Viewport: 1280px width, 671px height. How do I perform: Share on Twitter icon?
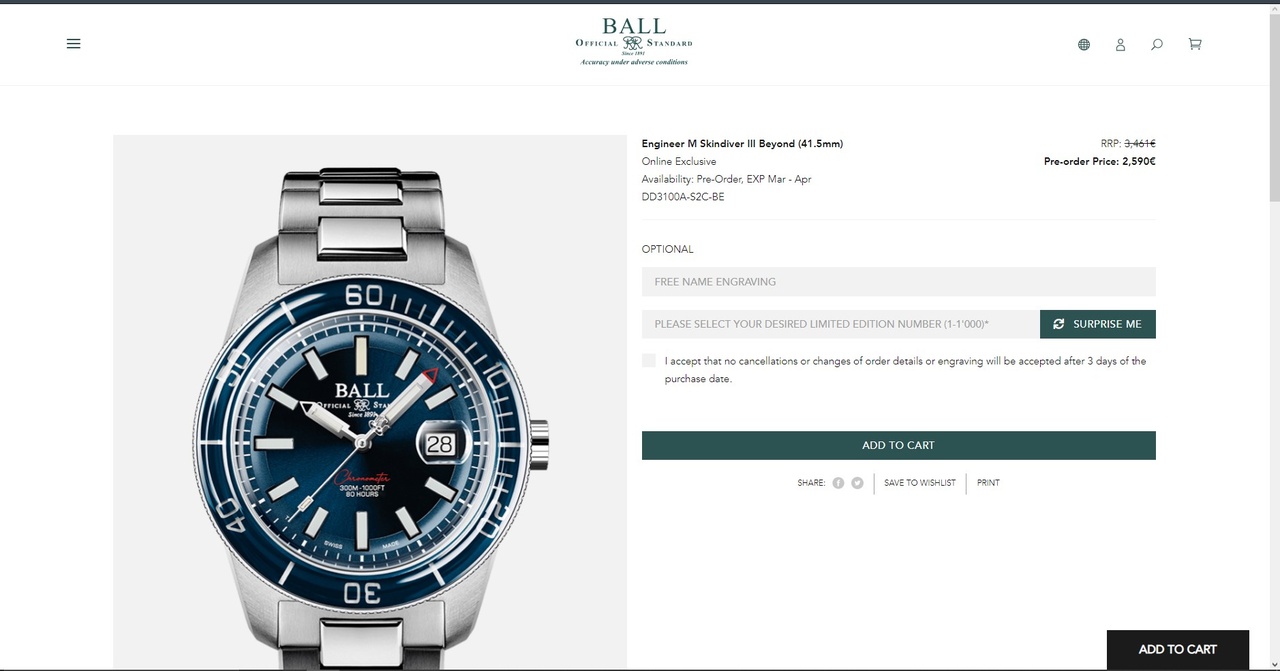pyautogui.click(x=857, y=483)
